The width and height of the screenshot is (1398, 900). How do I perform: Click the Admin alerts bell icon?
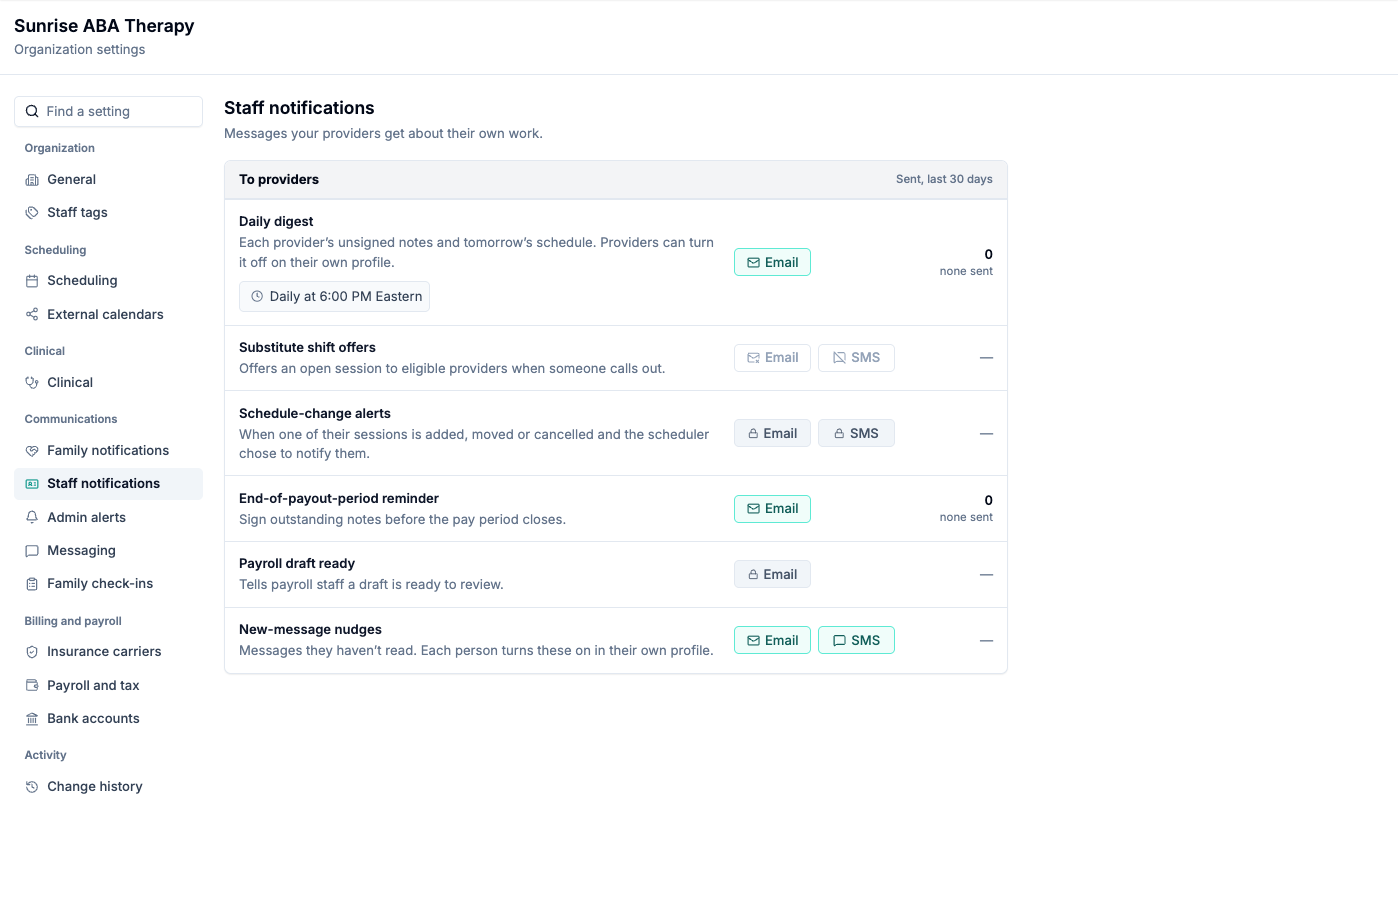pyautogui.click(x=32, y=518)
